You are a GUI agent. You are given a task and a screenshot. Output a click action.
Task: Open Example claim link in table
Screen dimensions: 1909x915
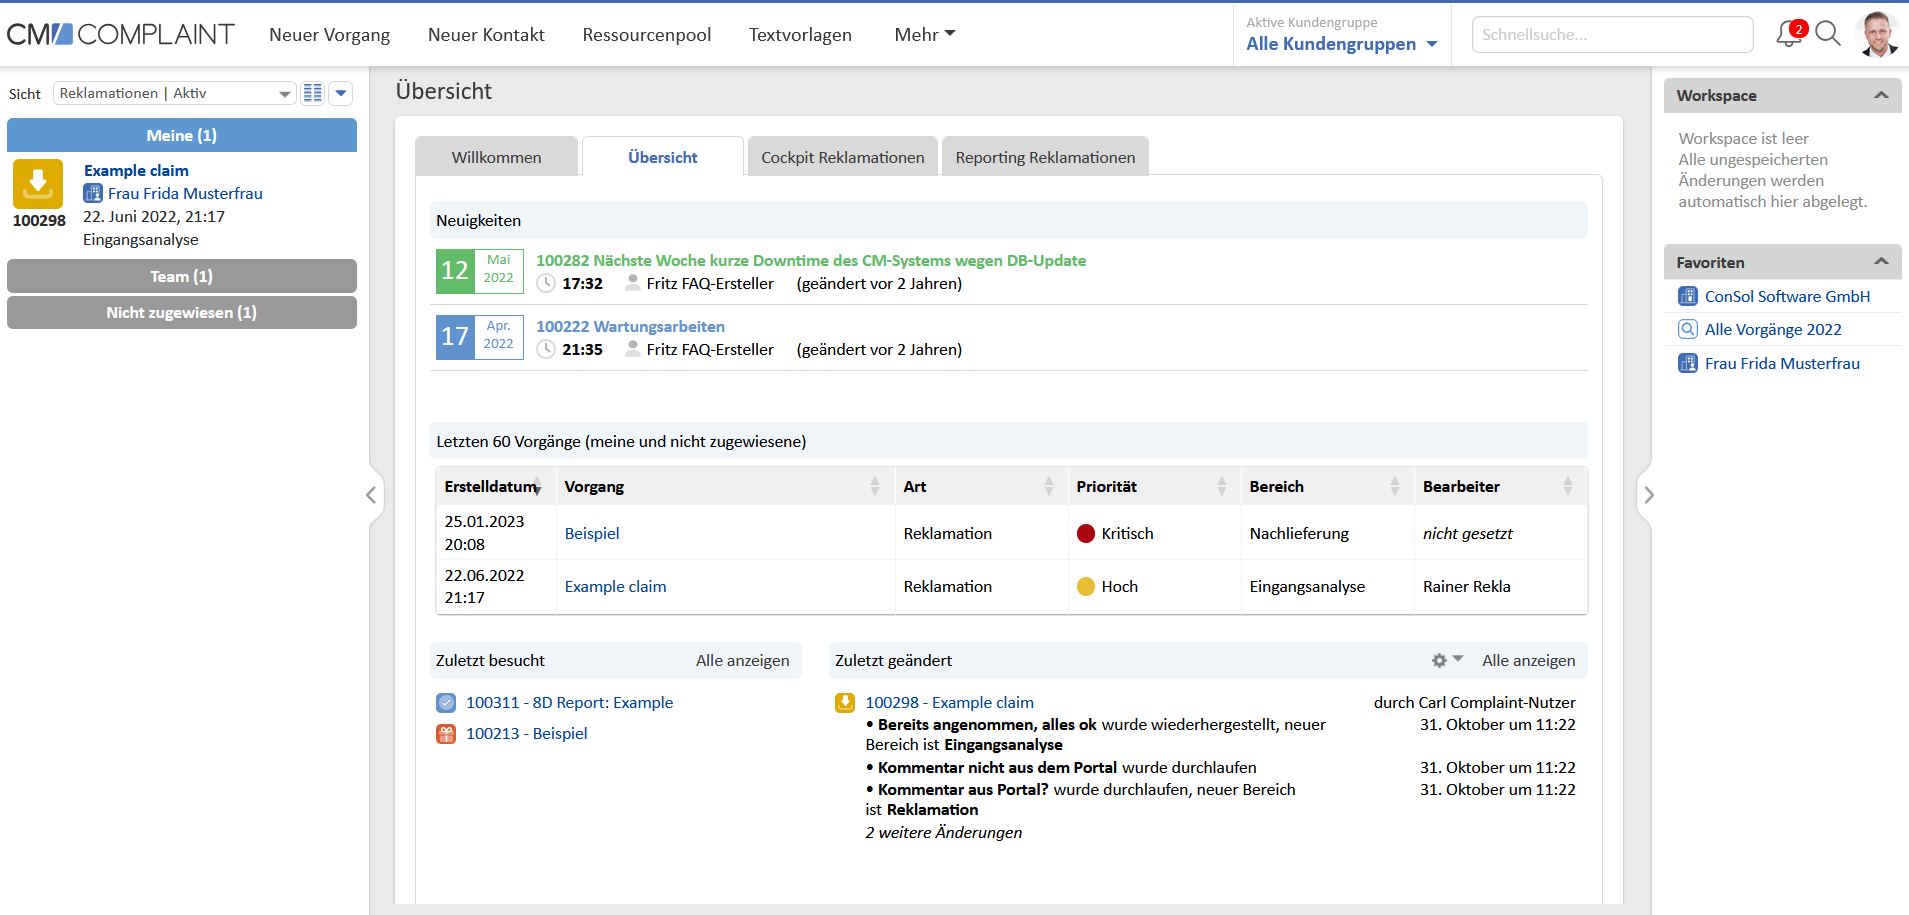pyautogui.click(x=615, y=586)
